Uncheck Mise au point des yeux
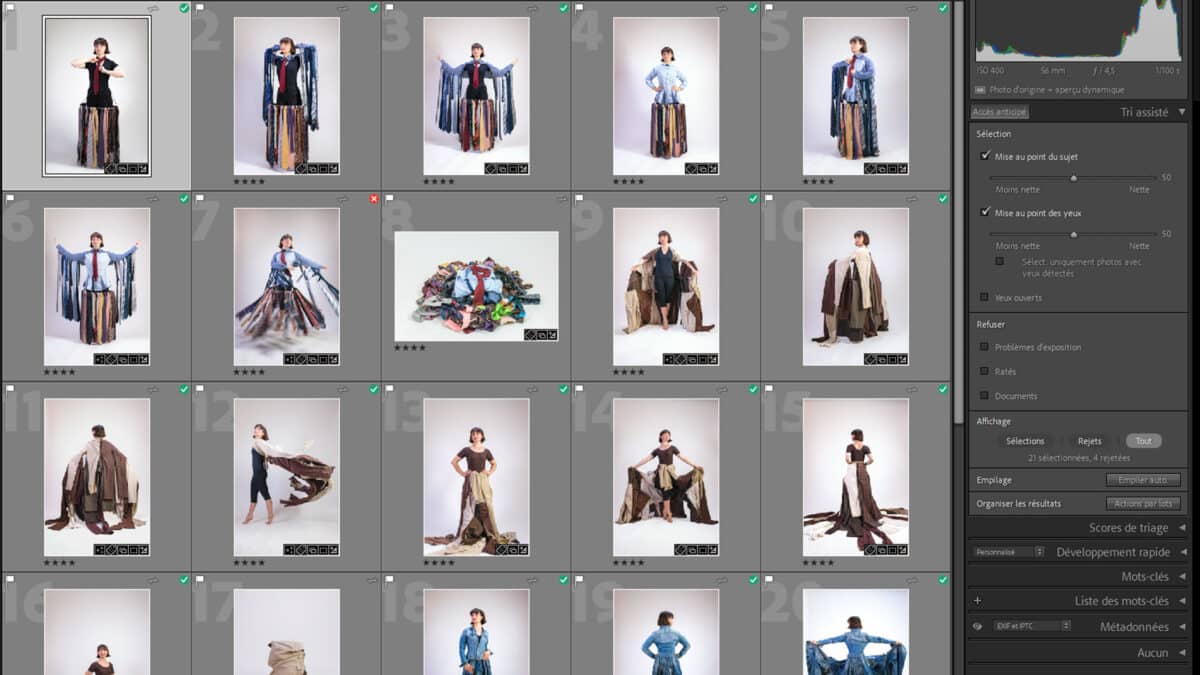The image size is (1200, 675). click(986, 212)
